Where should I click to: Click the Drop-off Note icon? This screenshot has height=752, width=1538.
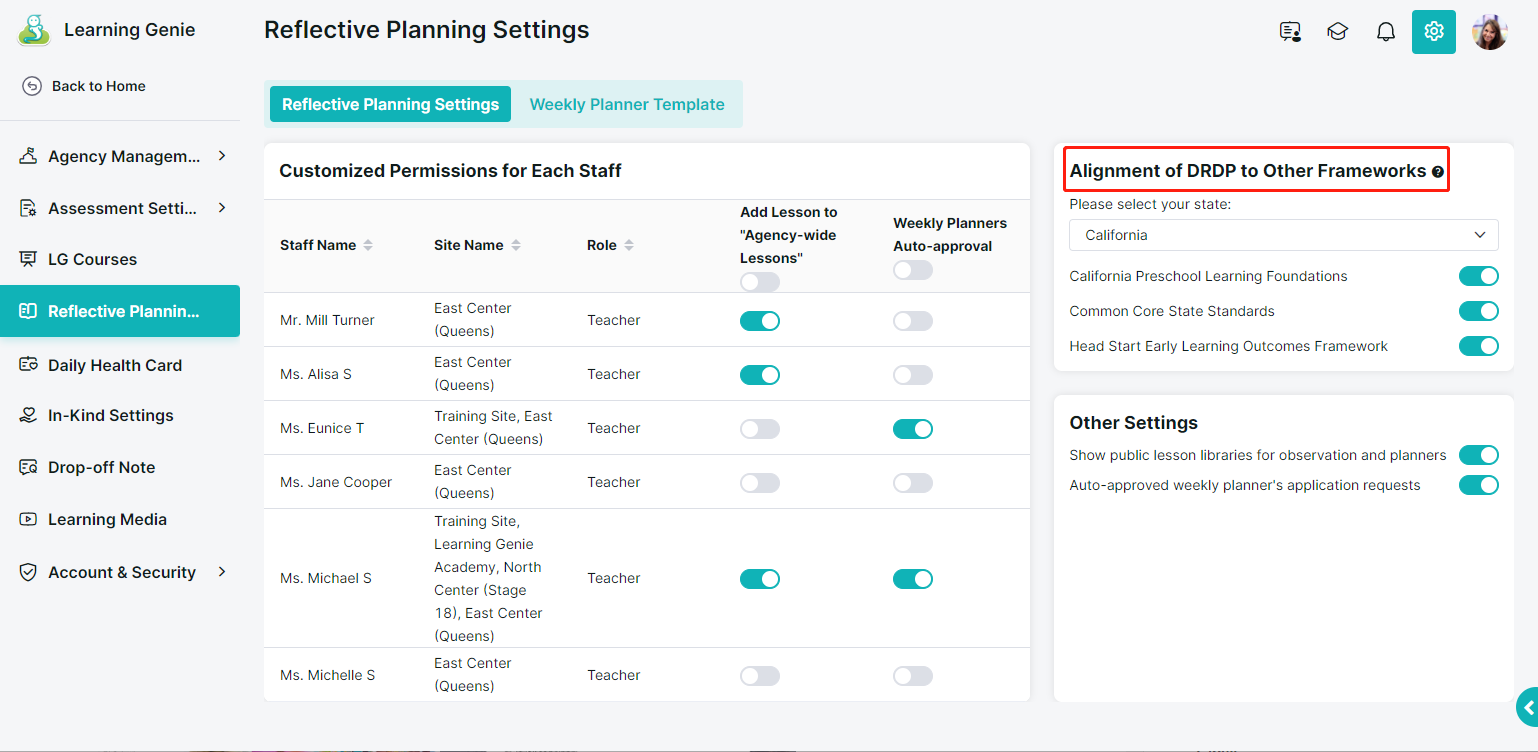29,467
